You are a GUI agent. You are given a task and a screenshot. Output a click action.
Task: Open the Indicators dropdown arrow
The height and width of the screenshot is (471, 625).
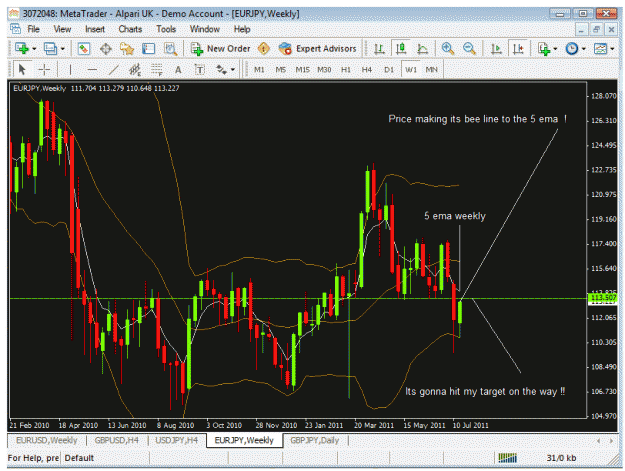click(555, 49)
